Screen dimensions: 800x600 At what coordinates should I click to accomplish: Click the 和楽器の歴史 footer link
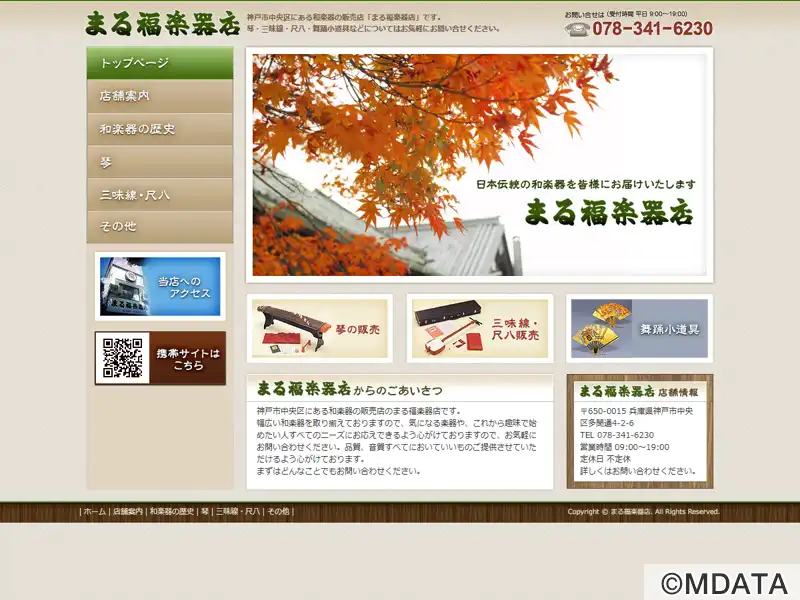coord(171,511)
